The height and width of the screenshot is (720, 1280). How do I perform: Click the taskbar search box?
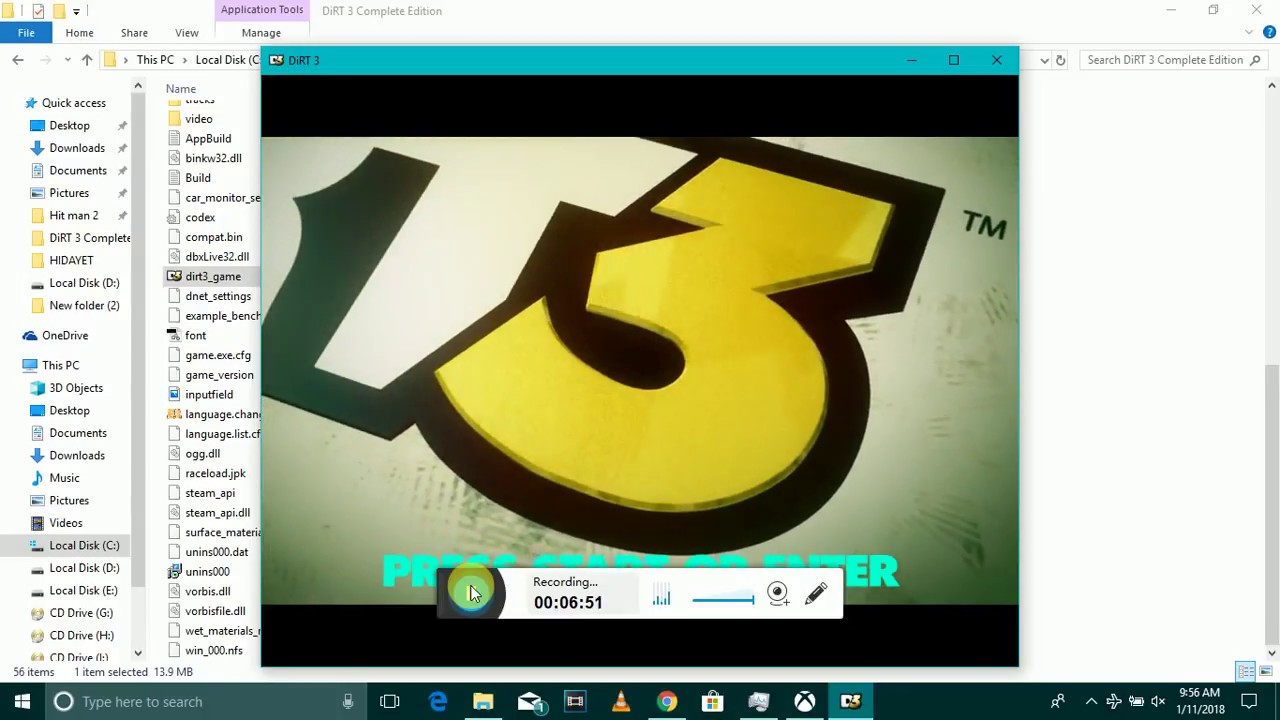(205, 702)
